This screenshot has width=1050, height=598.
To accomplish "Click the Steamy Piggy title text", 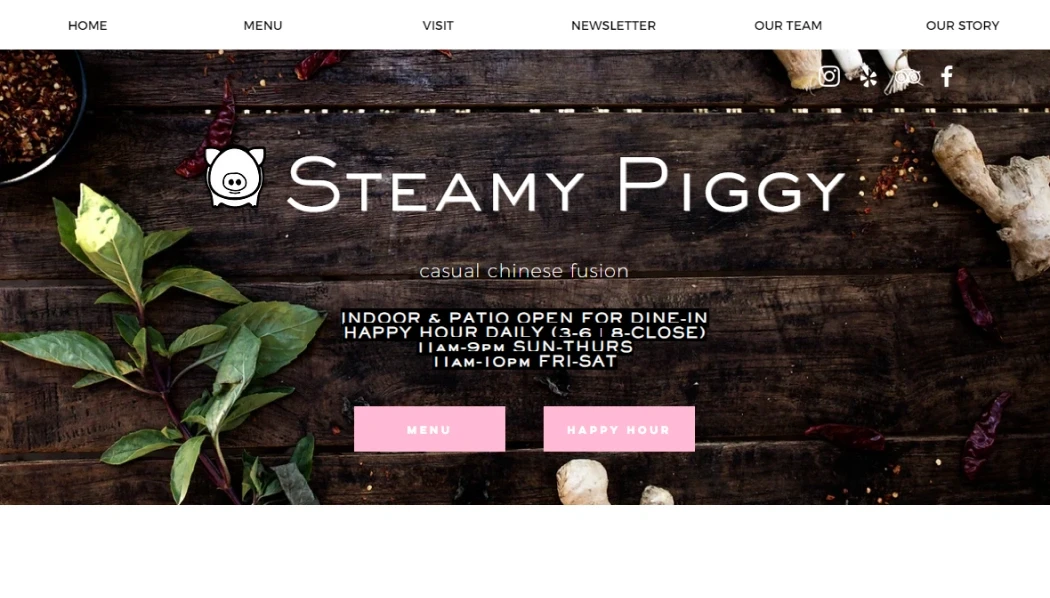I will click(x=566, y=184).
